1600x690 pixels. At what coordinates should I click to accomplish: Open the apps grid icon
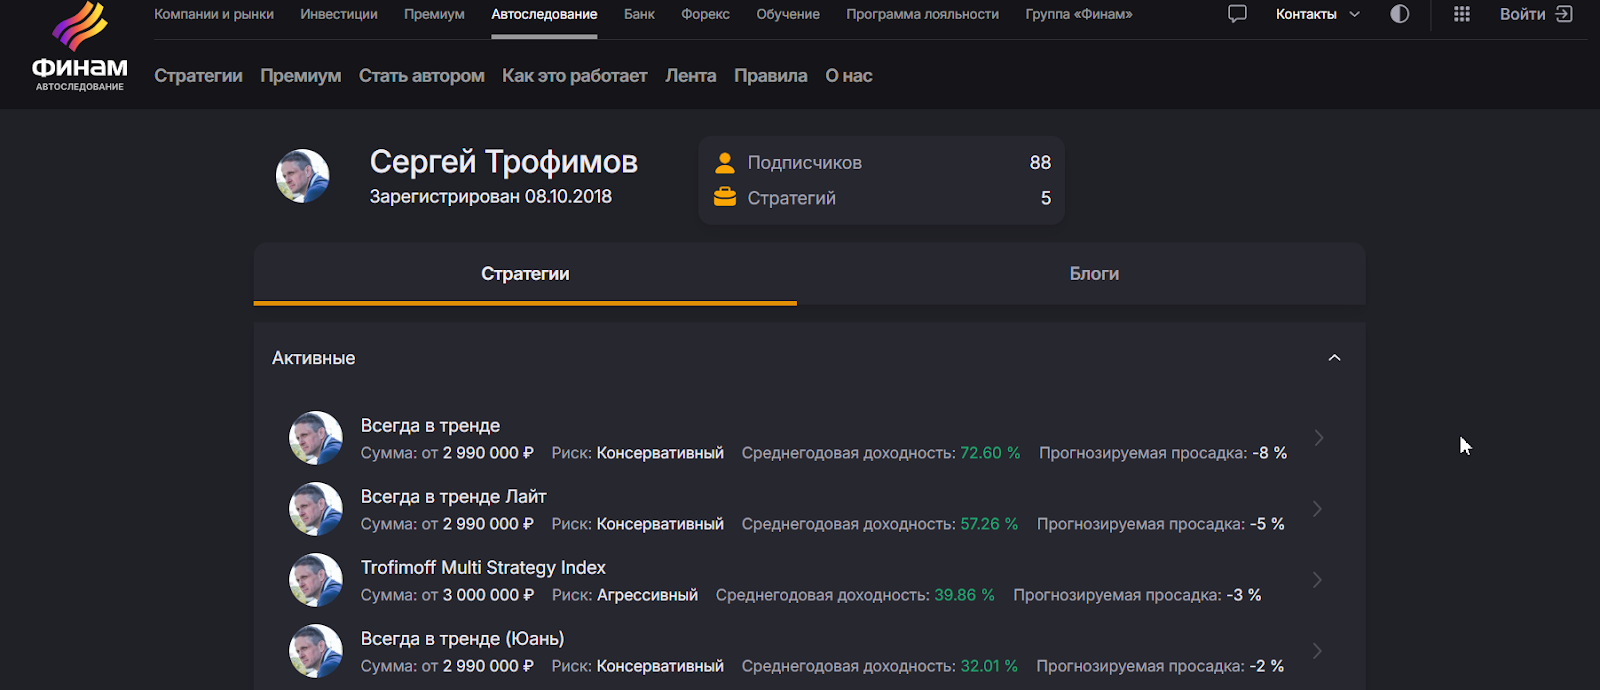(x=1462, y=14)
